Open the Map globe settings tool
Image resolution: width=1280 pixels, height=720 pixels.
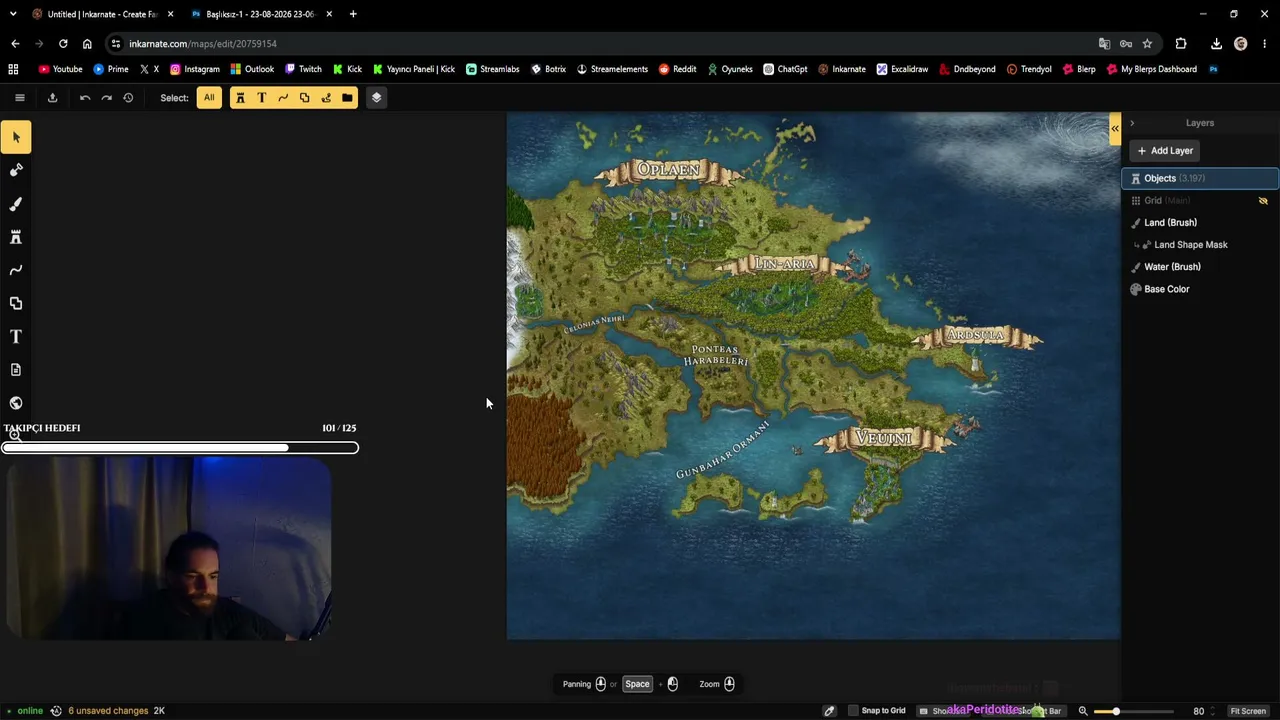(x=16, y=403)
